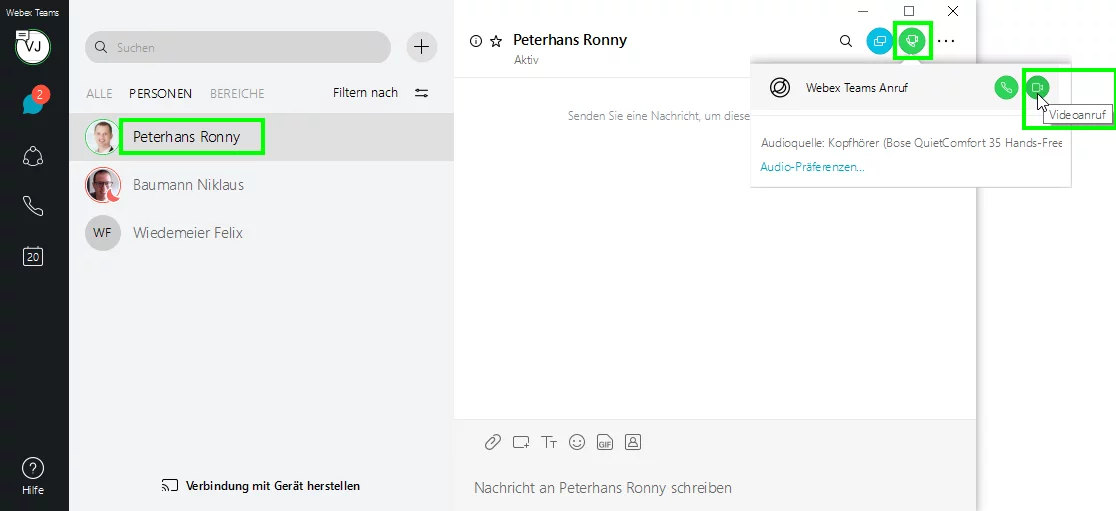
Task: Open Audio-Präferenzen link
Action: click(812, 167)
